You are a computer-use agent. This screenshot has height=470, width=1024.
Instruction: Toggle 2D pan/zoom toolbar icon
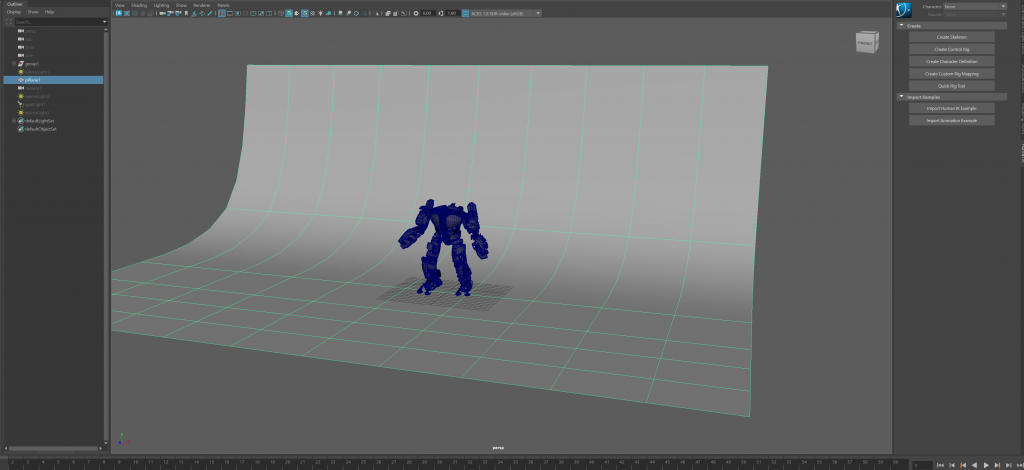(202, 13)
